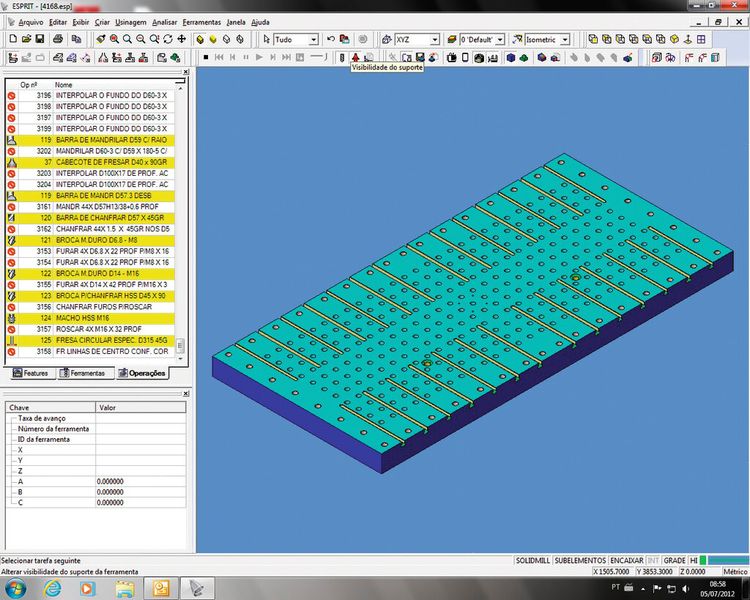This screenshot has width=750, height=600.
Task: Open the Janela menu
Action: pos(236,22)
